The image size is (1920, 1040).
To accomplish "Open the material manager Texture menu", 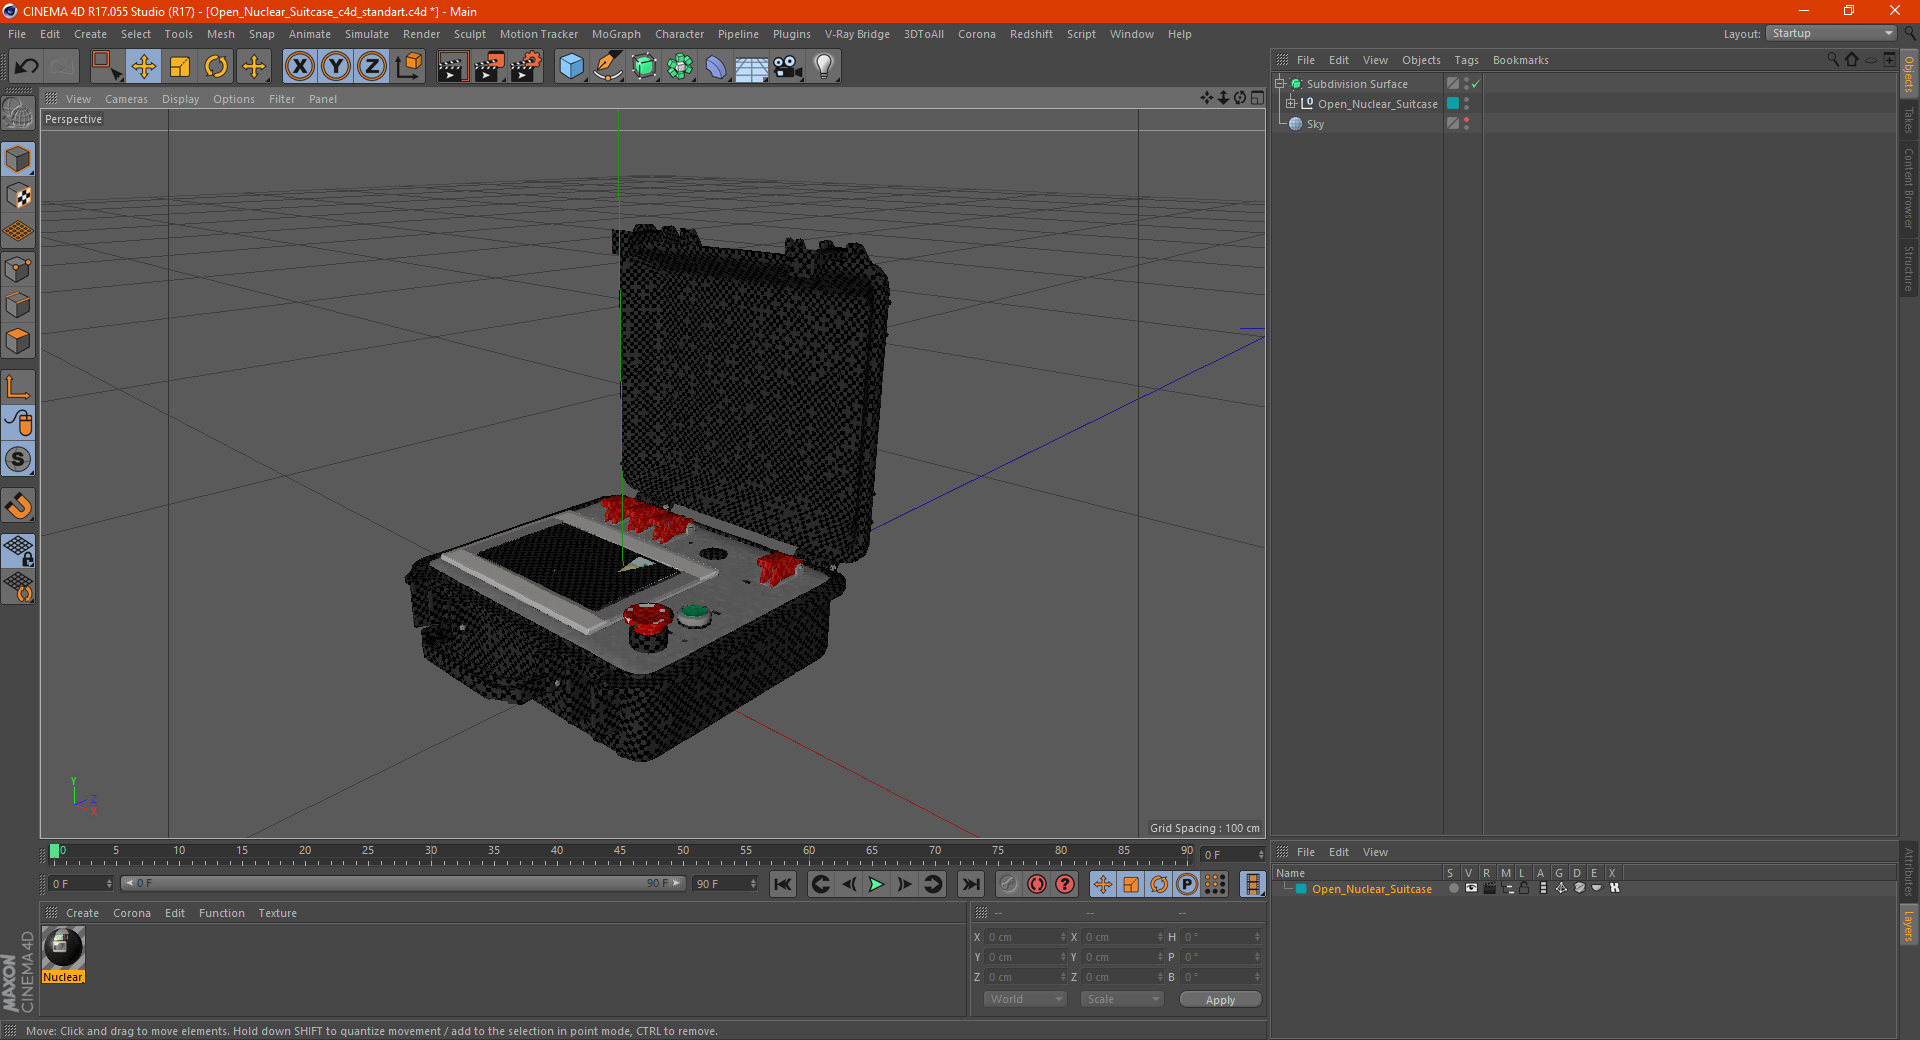I will point(277,913).
